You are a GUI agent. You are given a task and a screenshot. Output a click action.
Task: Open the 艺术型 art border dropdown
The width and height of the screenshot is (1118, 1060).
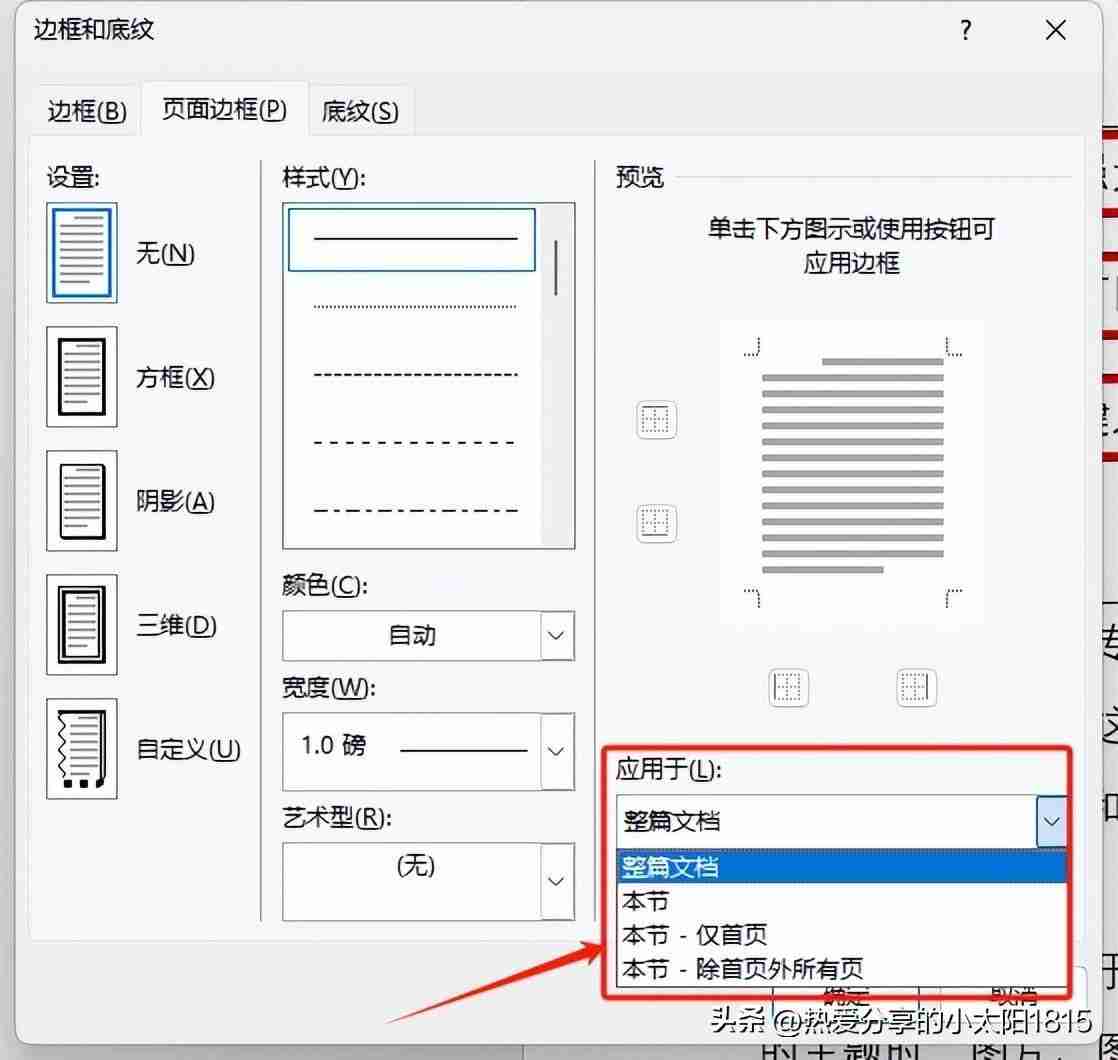(x=556, y=881)
